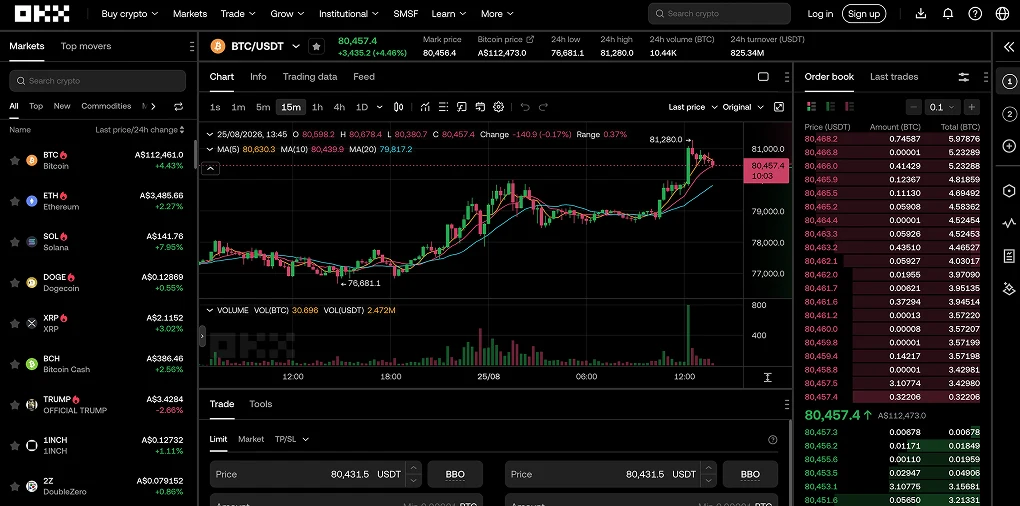
Task: Filter markets by Commodities
Action: pos(106,106)
